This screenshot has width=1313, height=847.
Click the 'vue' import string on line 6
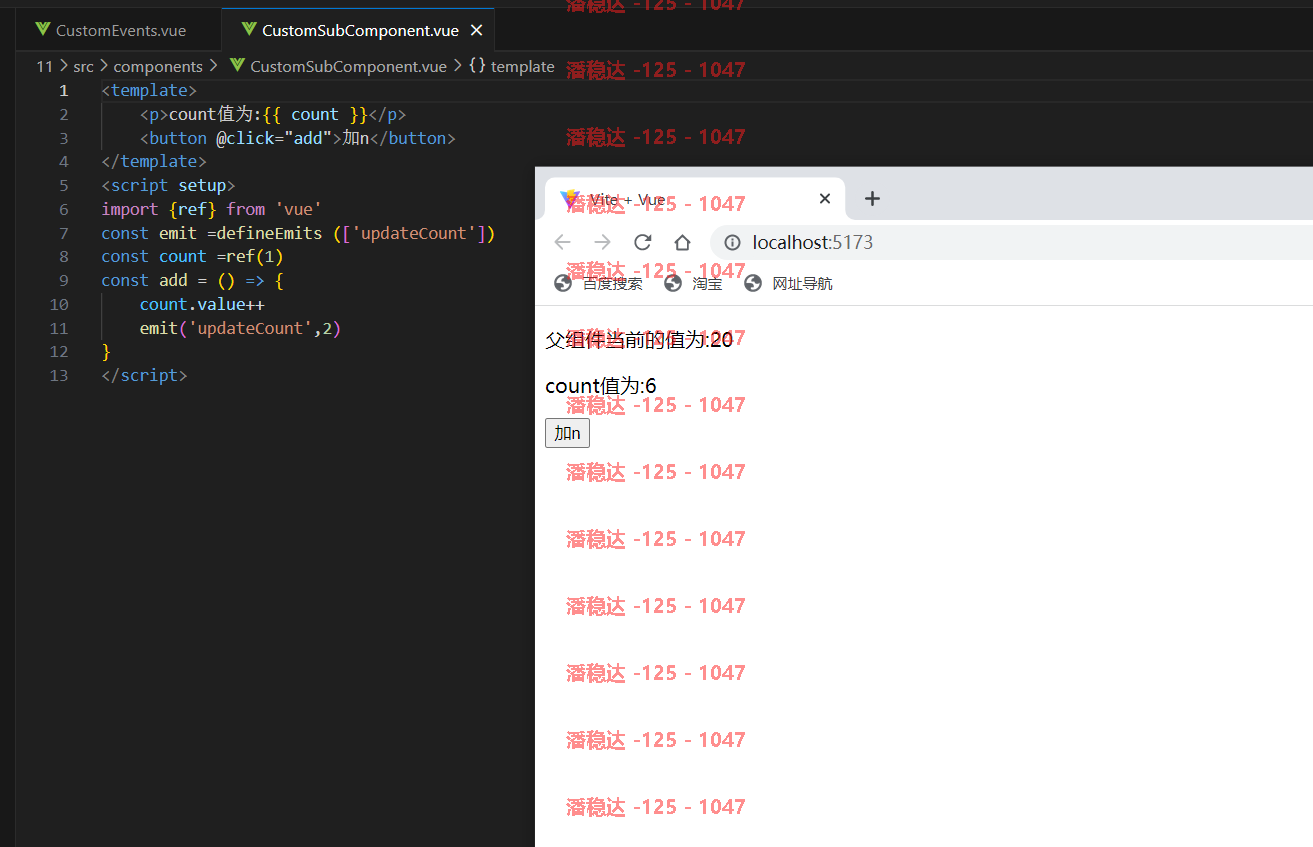click(298, 209)
